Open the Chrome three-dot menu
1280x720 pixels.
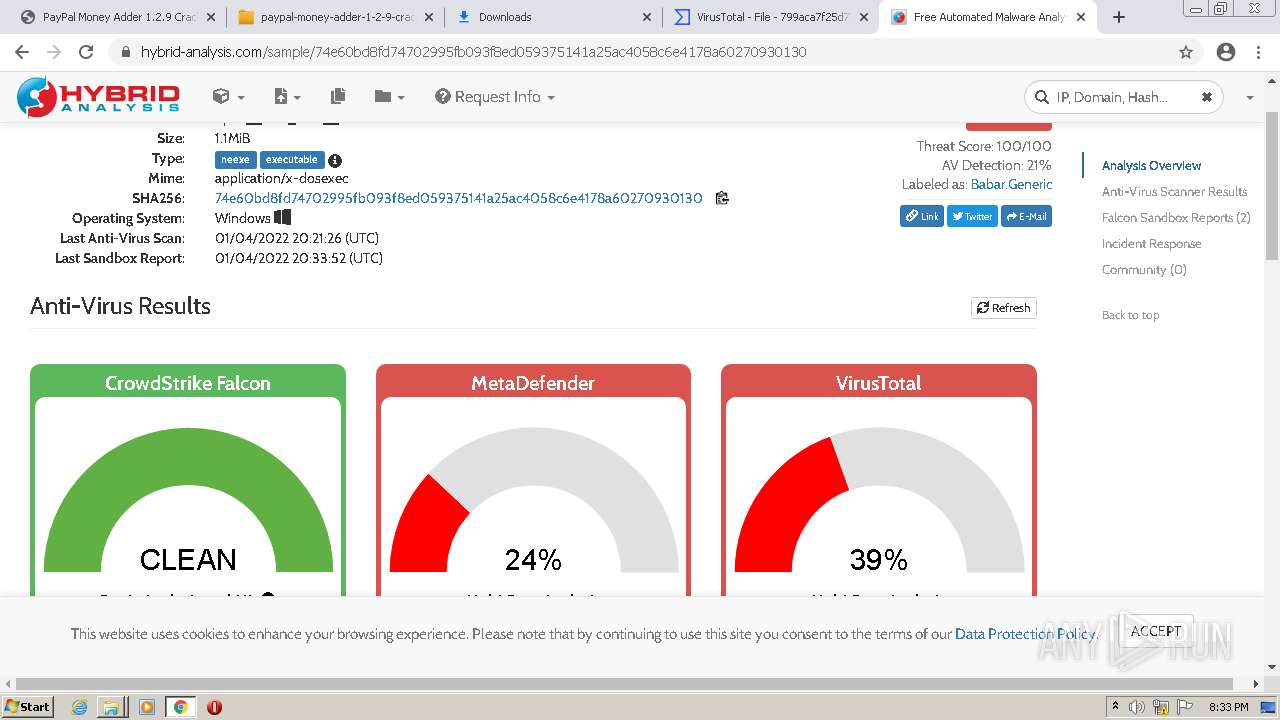(x=1258, y=52)
